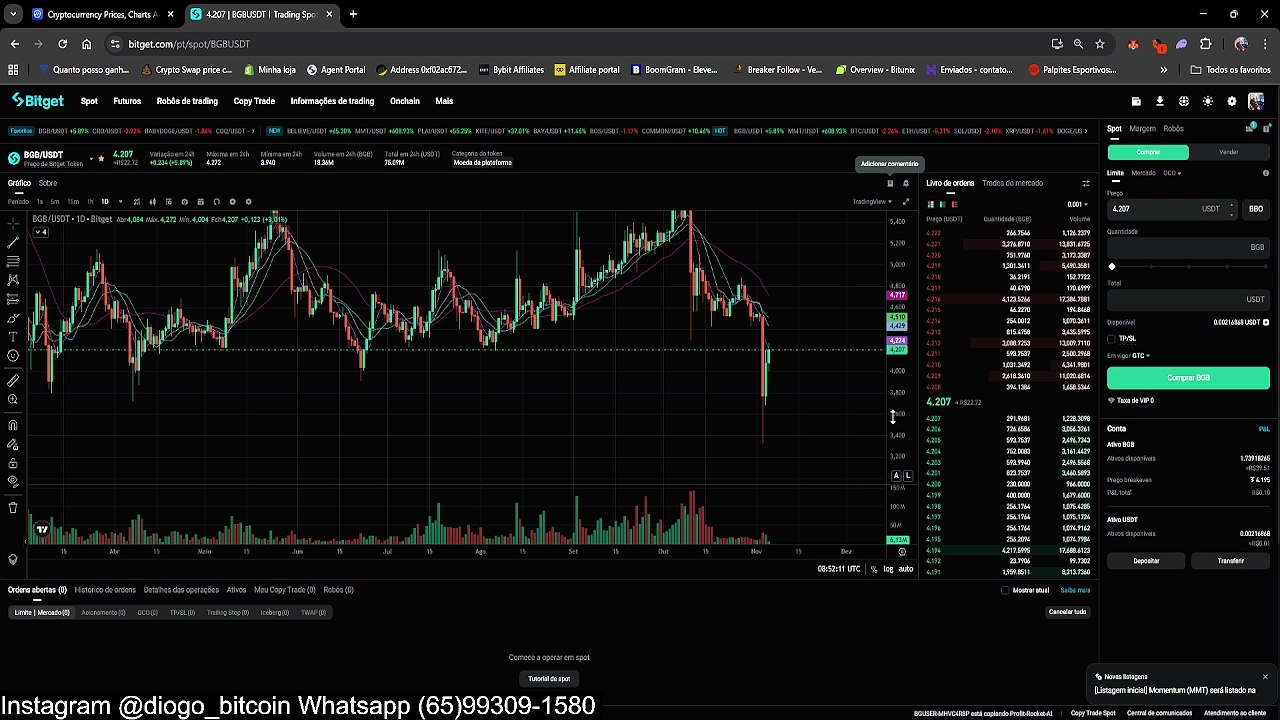
Task: Open the Futuros menu
Action: point(127,101)
